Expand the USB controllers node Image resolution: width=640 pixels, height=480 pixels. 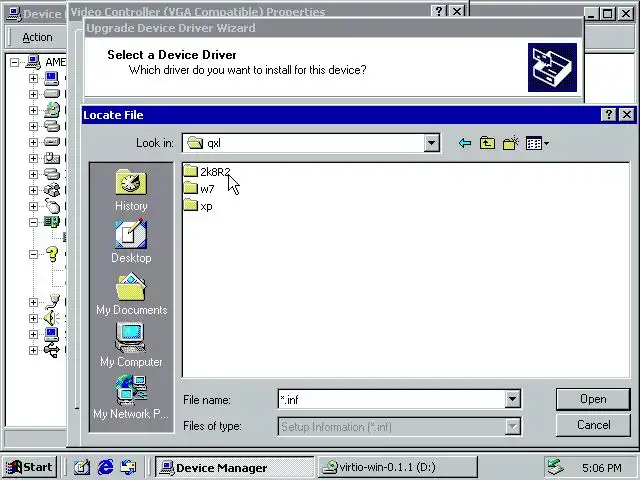coord(33,350)
